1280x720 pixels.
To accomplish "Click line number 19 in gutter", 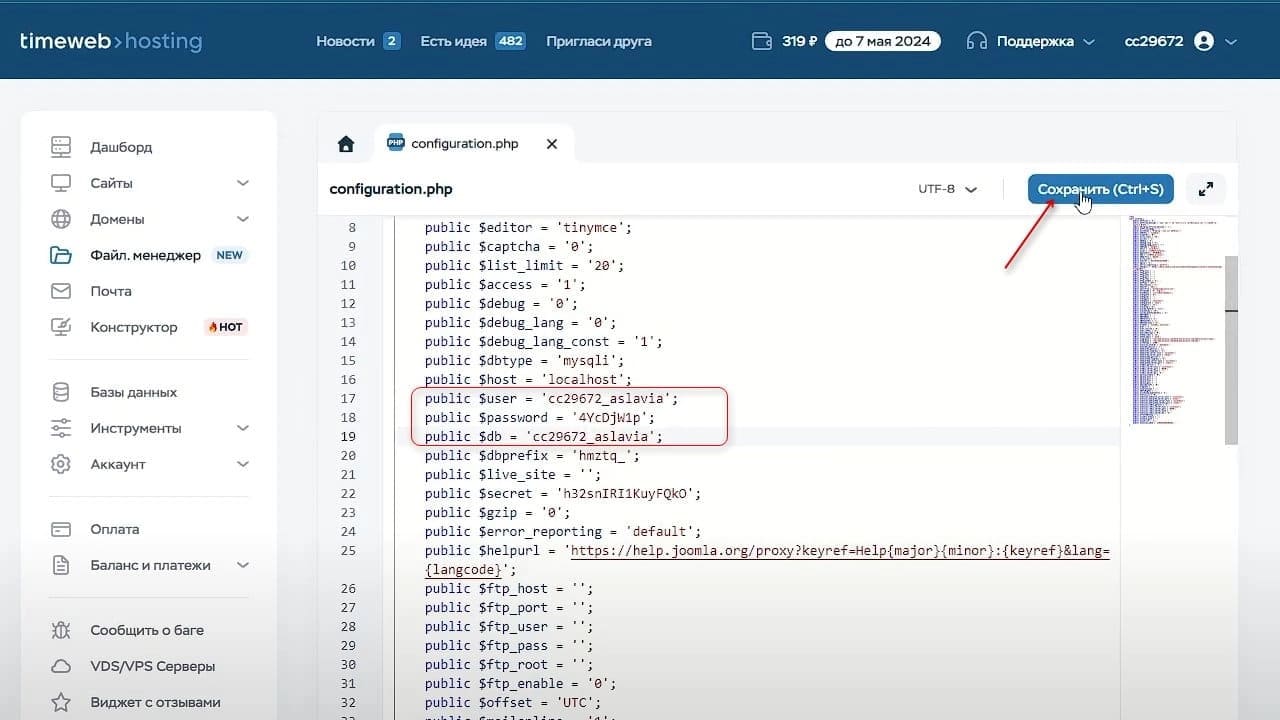I will click(348, 436).
